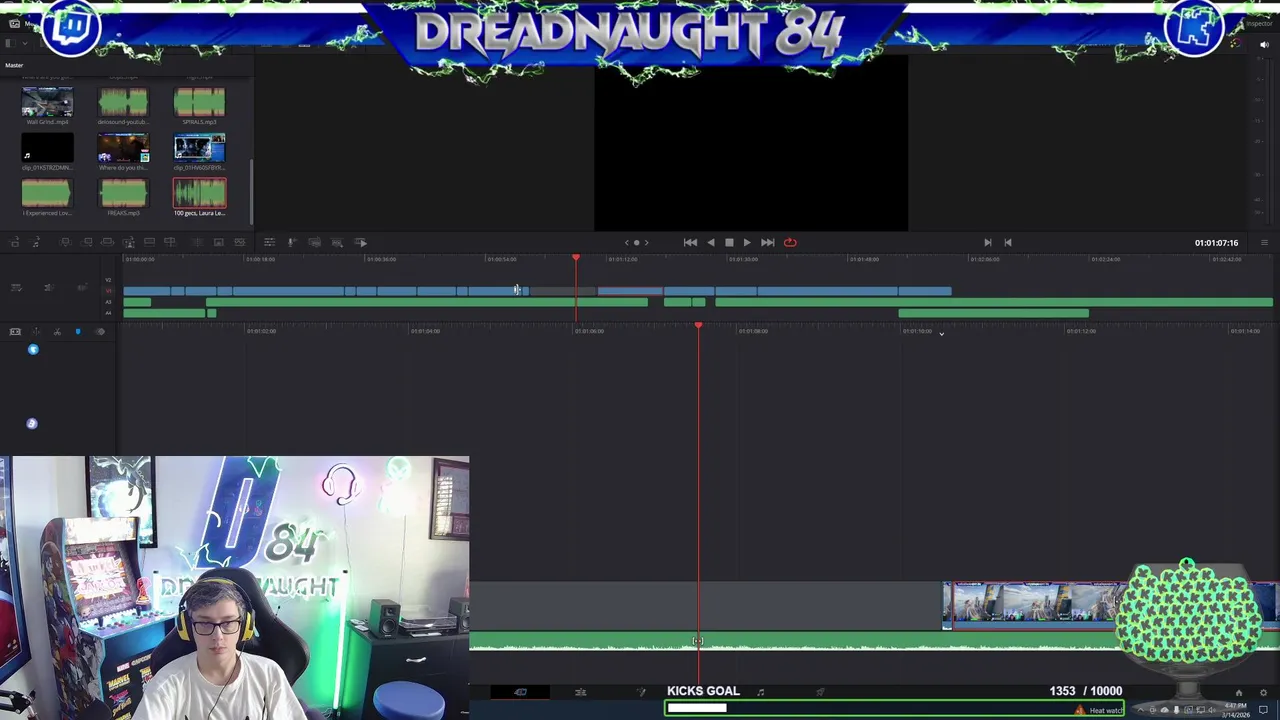Go to first frame transport button
Screen dimensions: 1280x720
[x=690, y=242]
